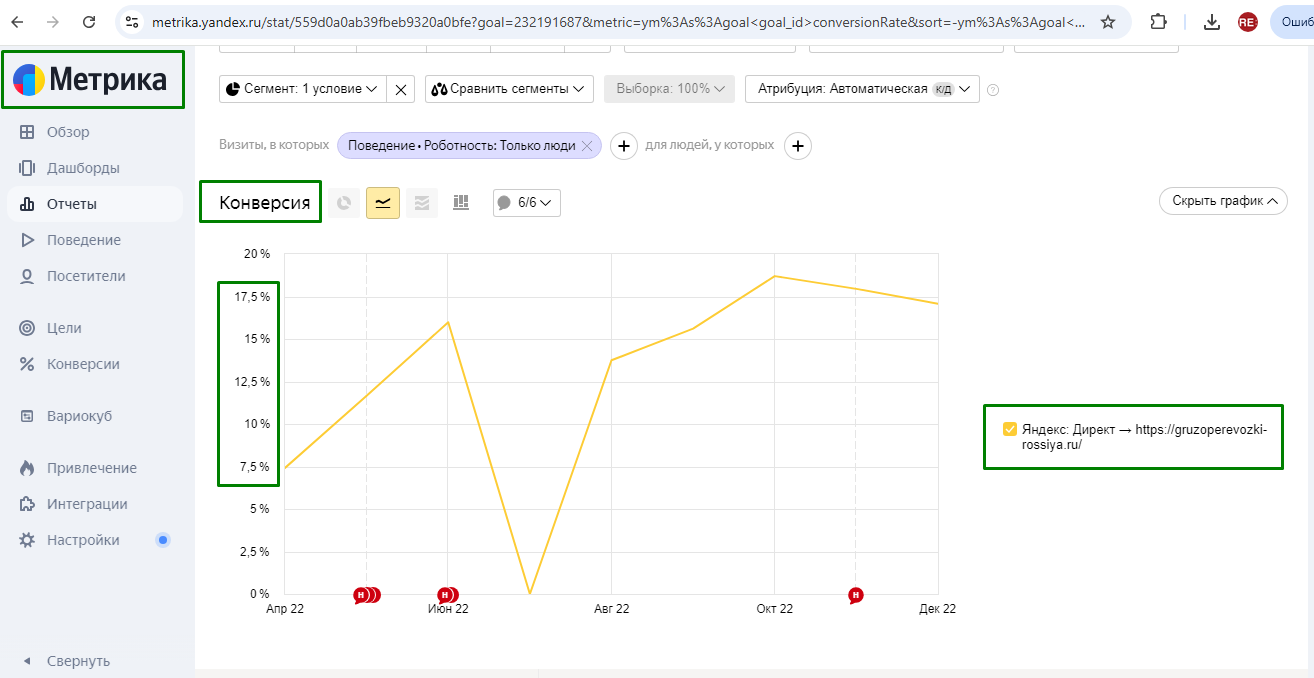
Task: Remove the Роботность: Только люди filter chip
Action: (x=587, y=146)
